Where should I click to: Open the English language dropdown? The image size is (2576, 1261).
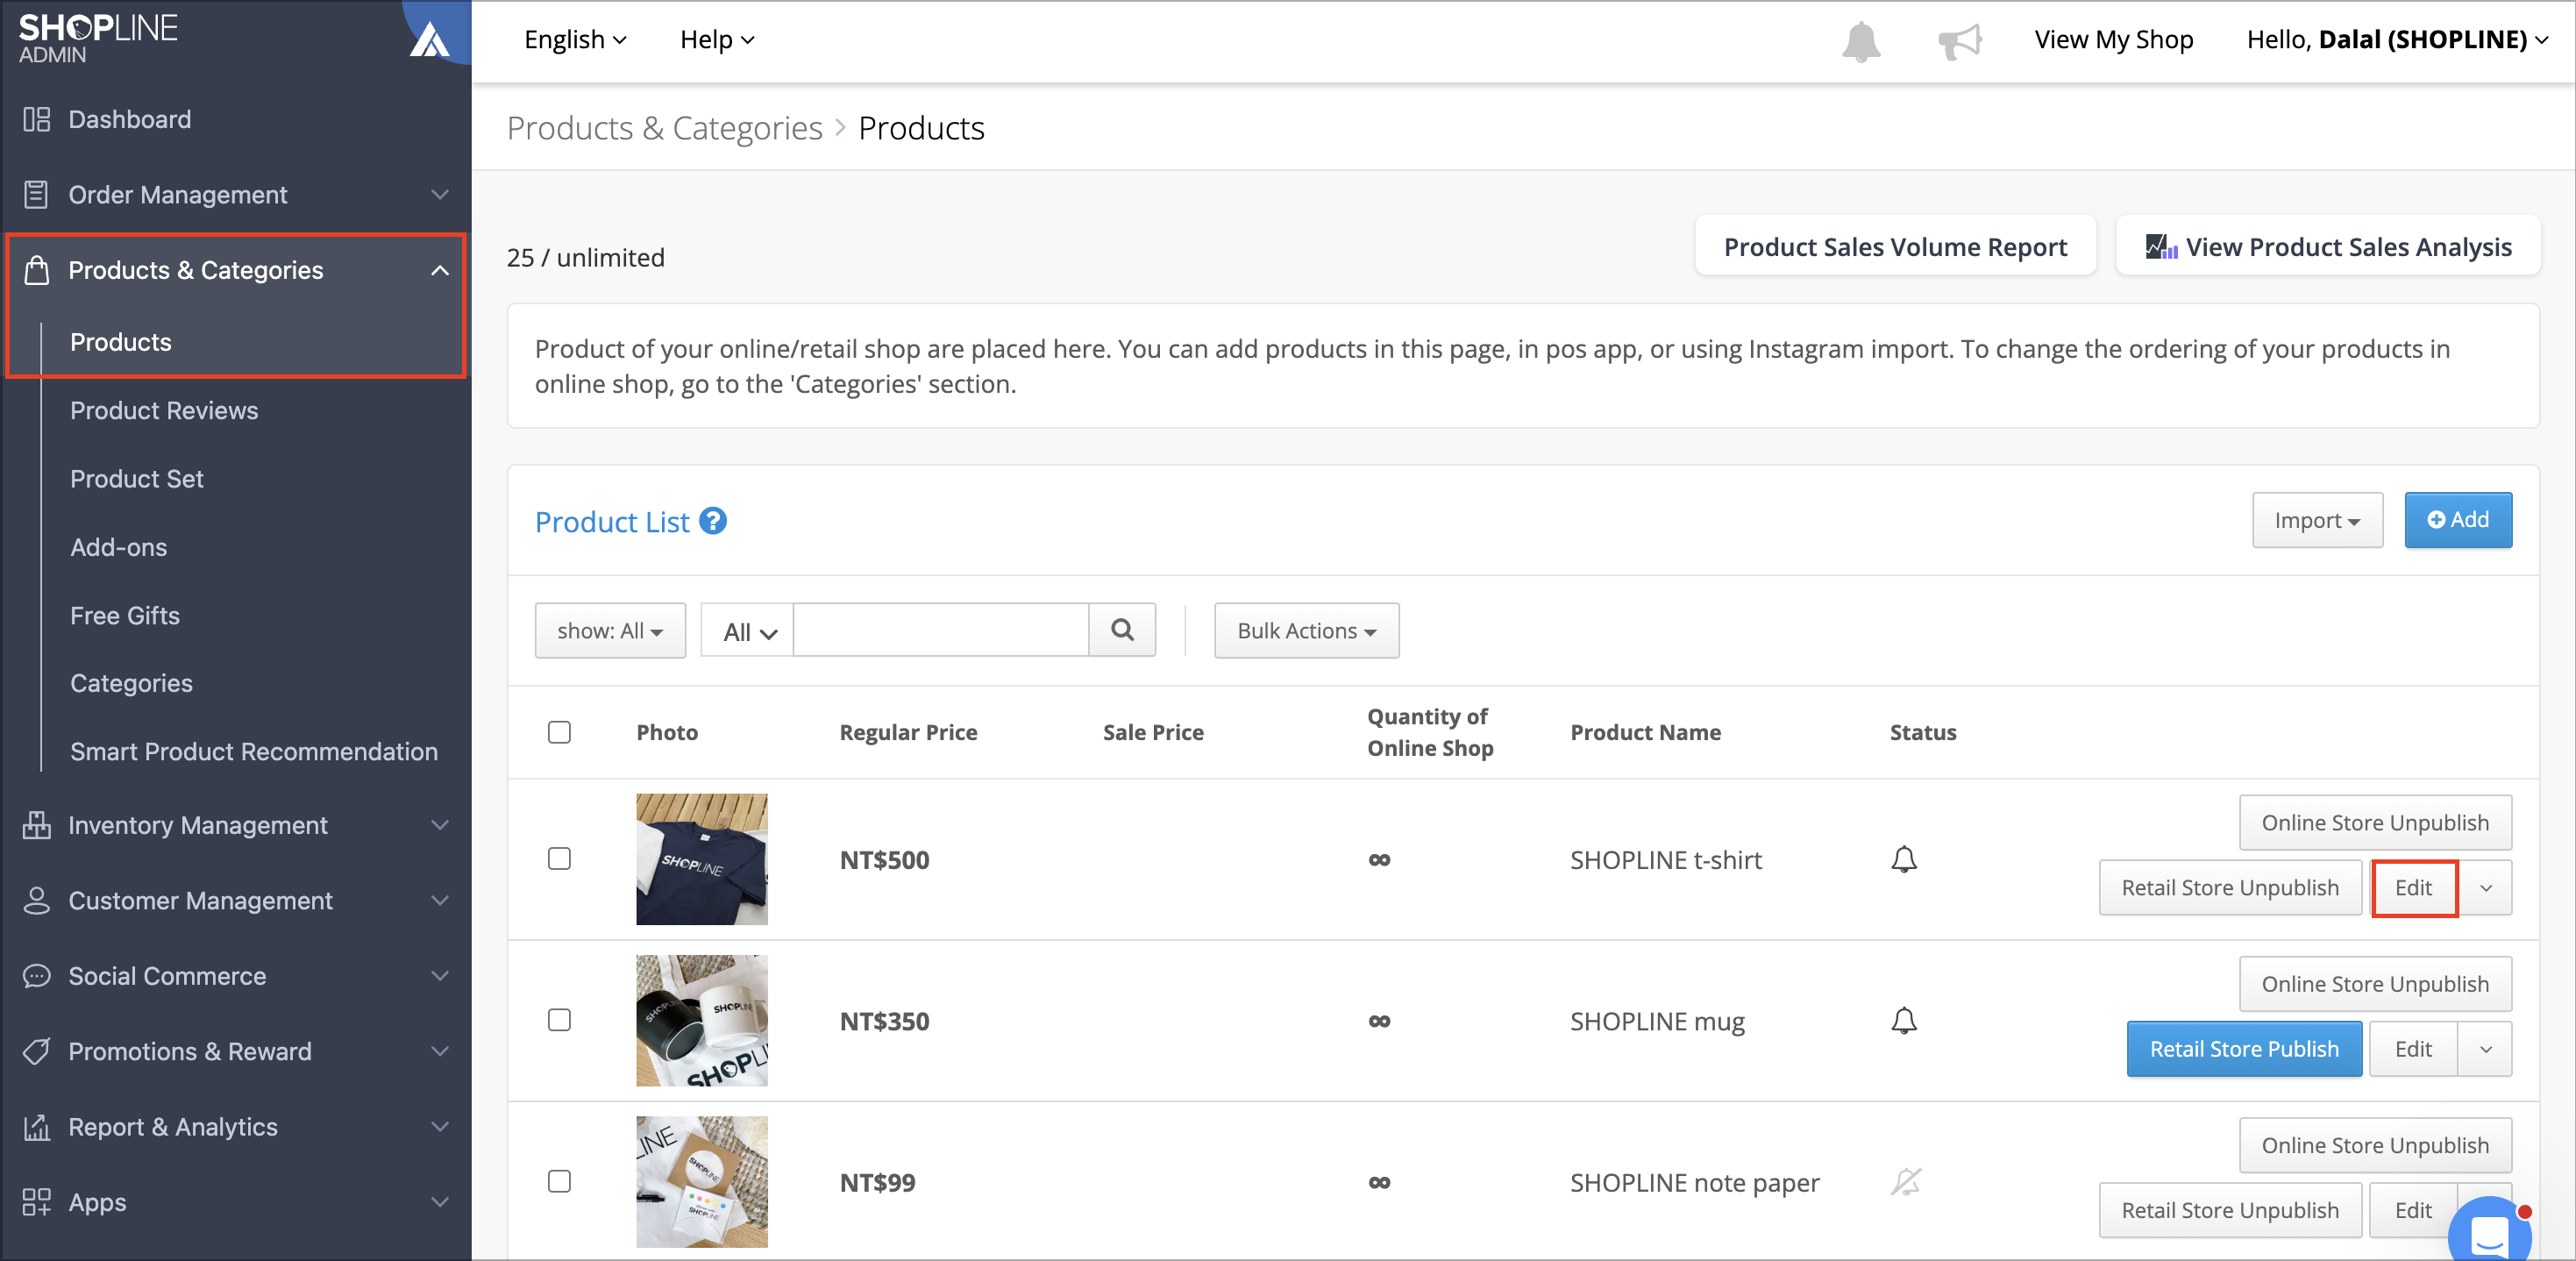(x=576, y=40)
